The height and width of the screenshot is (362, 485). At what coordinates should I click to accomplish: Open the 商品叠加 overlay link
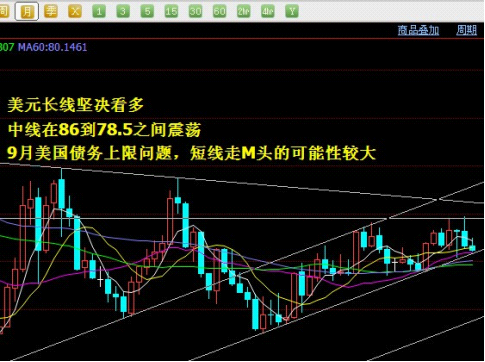point(418,30)
